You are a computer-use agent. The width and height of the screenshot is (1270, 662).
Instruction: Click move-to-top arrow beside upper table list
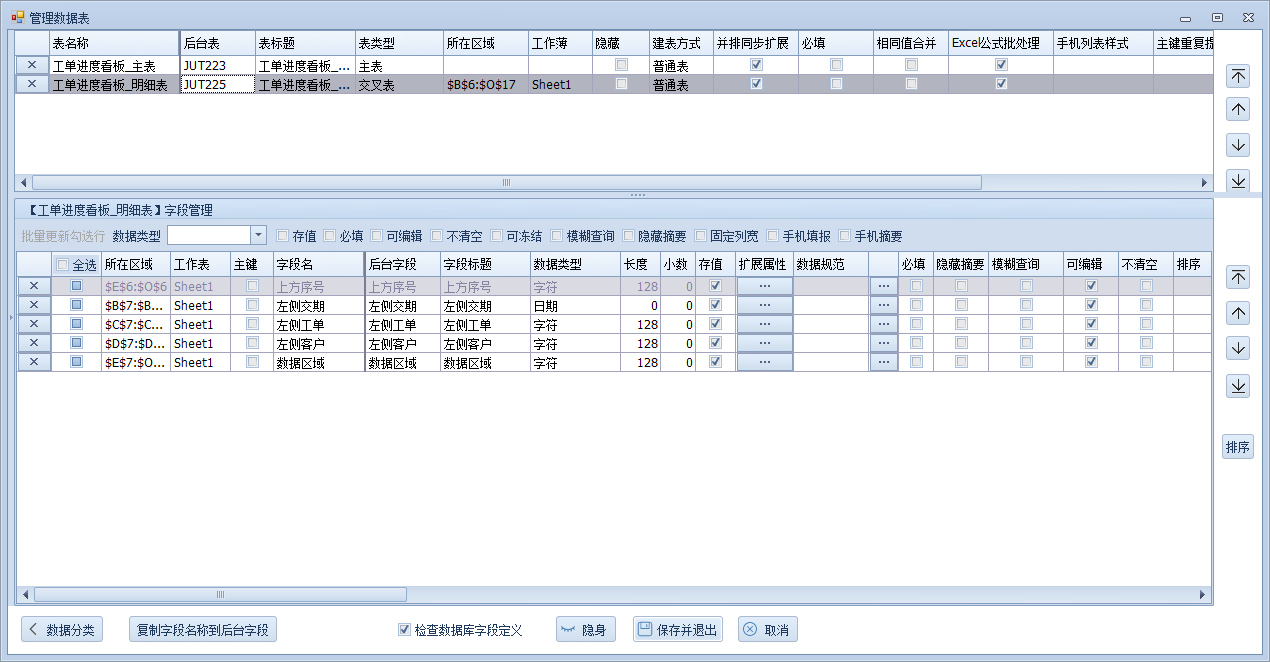1238,76
